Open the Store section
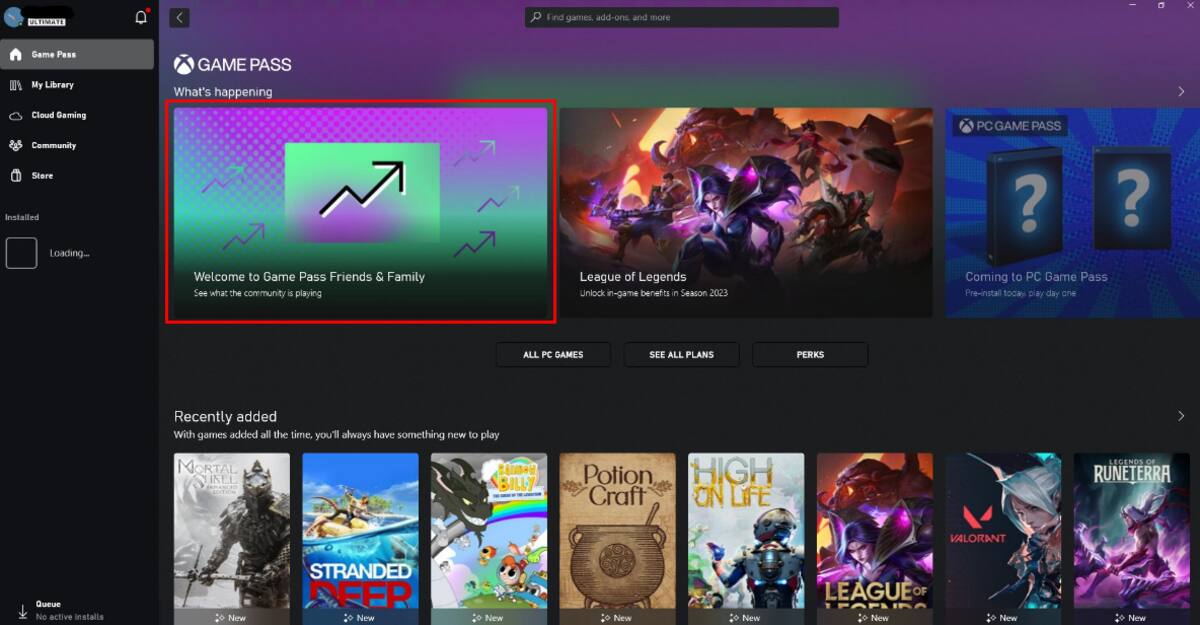1200x625 pixels. click(x=78, y=175)
